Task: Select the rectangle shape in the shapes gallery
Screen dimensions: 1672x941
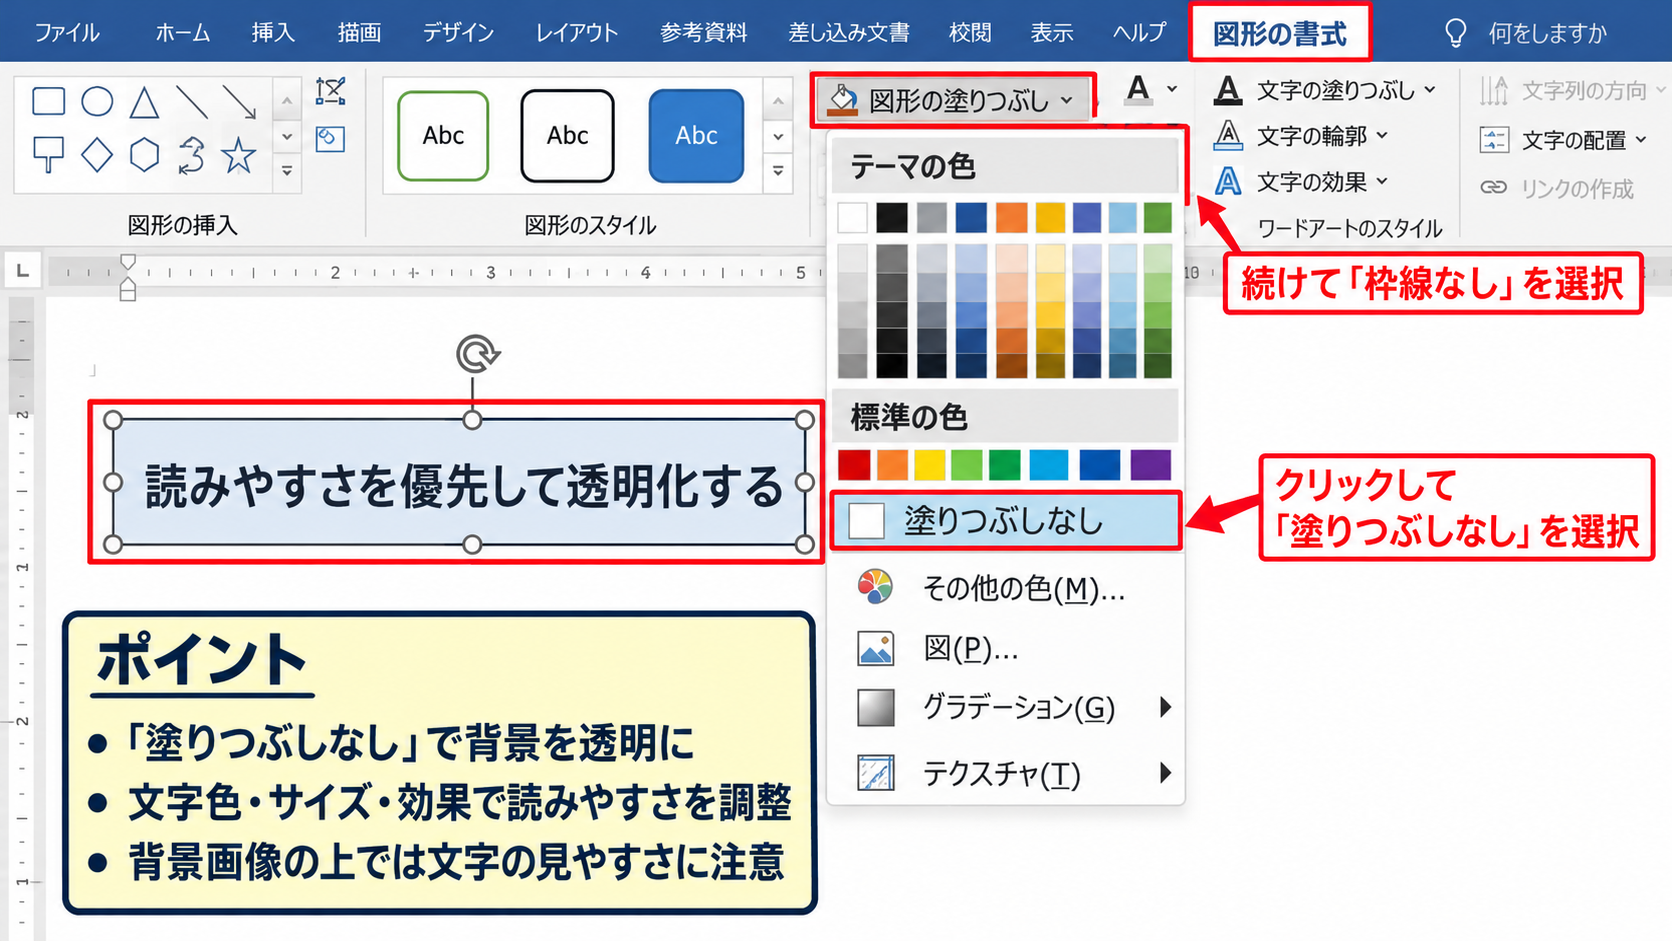Action: pyautogui.click(x=48, y=101)
